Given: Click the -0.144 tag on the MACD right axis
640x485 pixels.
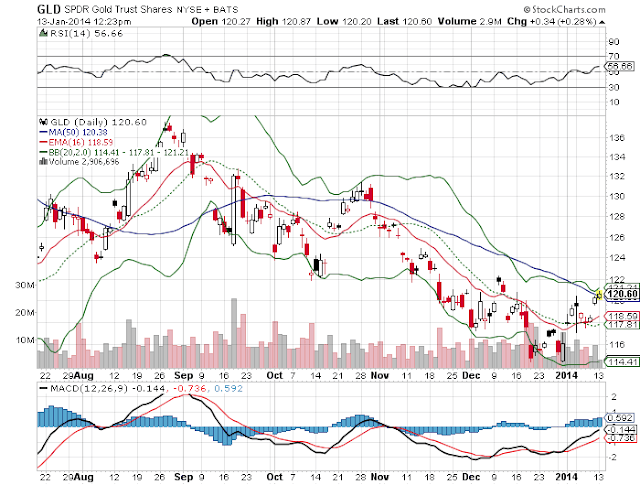Looking at the screenshot, I should click(621, 429).
